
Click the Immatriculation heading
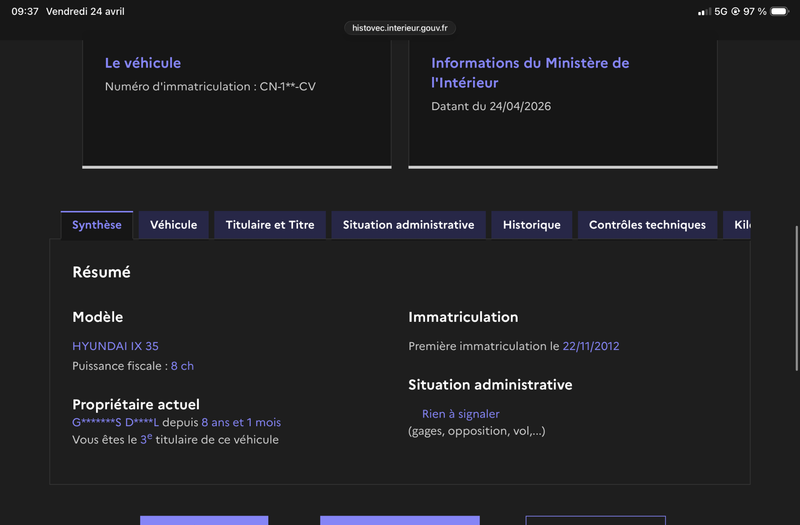coord(463,317)
